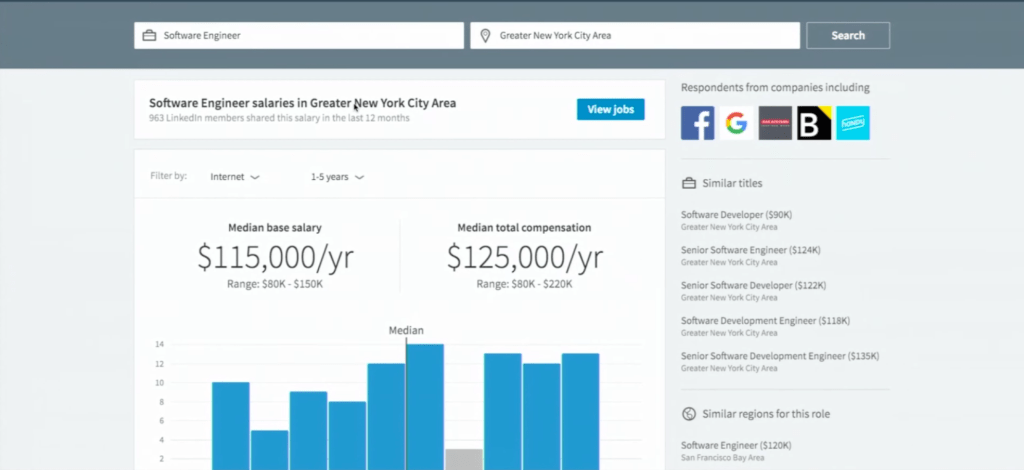
Task: Click the View jobs button
Action: [x=611, y=110]
